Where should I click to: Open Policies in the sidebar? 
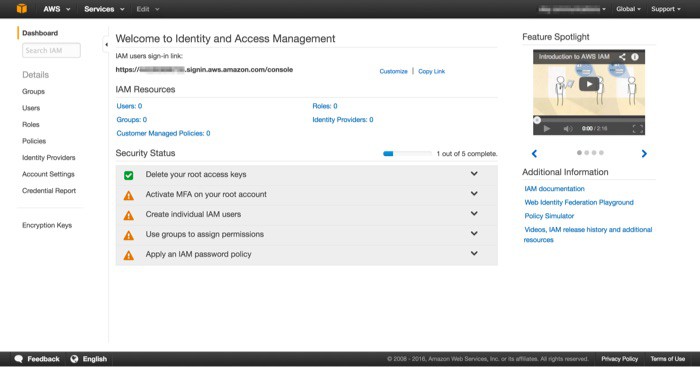(x=34, y=141)
